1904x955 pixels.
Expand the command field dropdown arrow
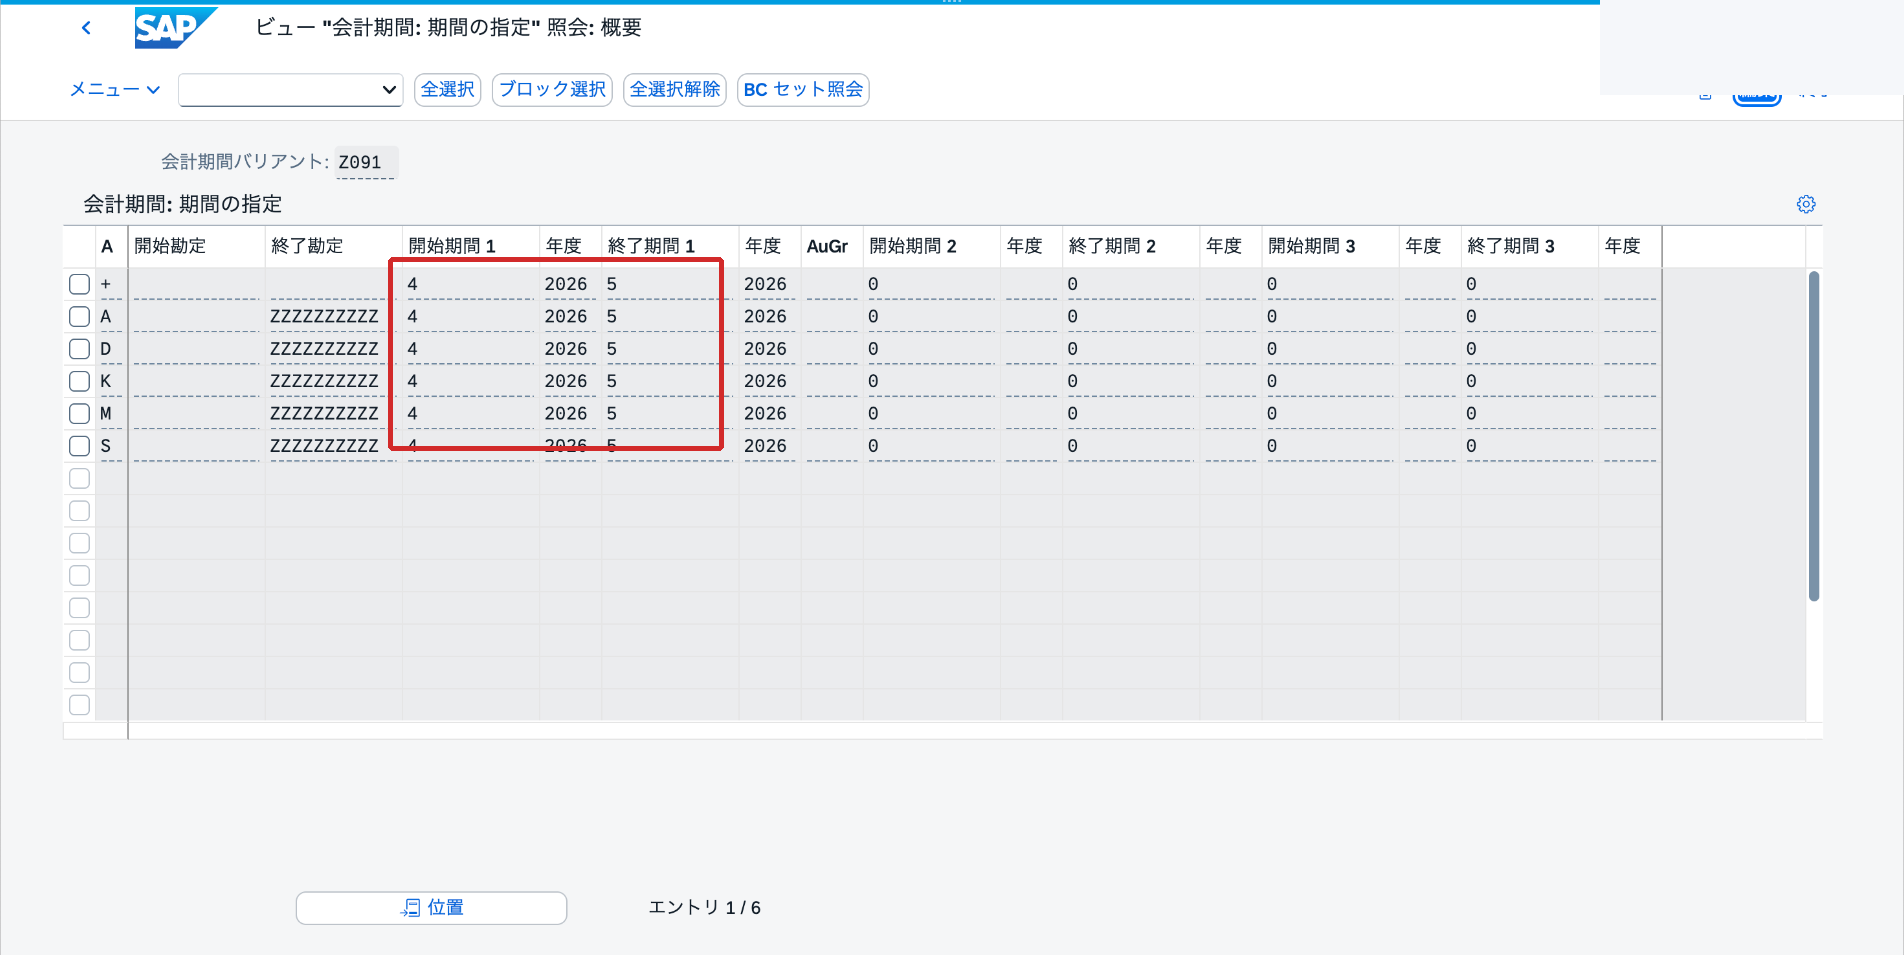click(389, 90)
